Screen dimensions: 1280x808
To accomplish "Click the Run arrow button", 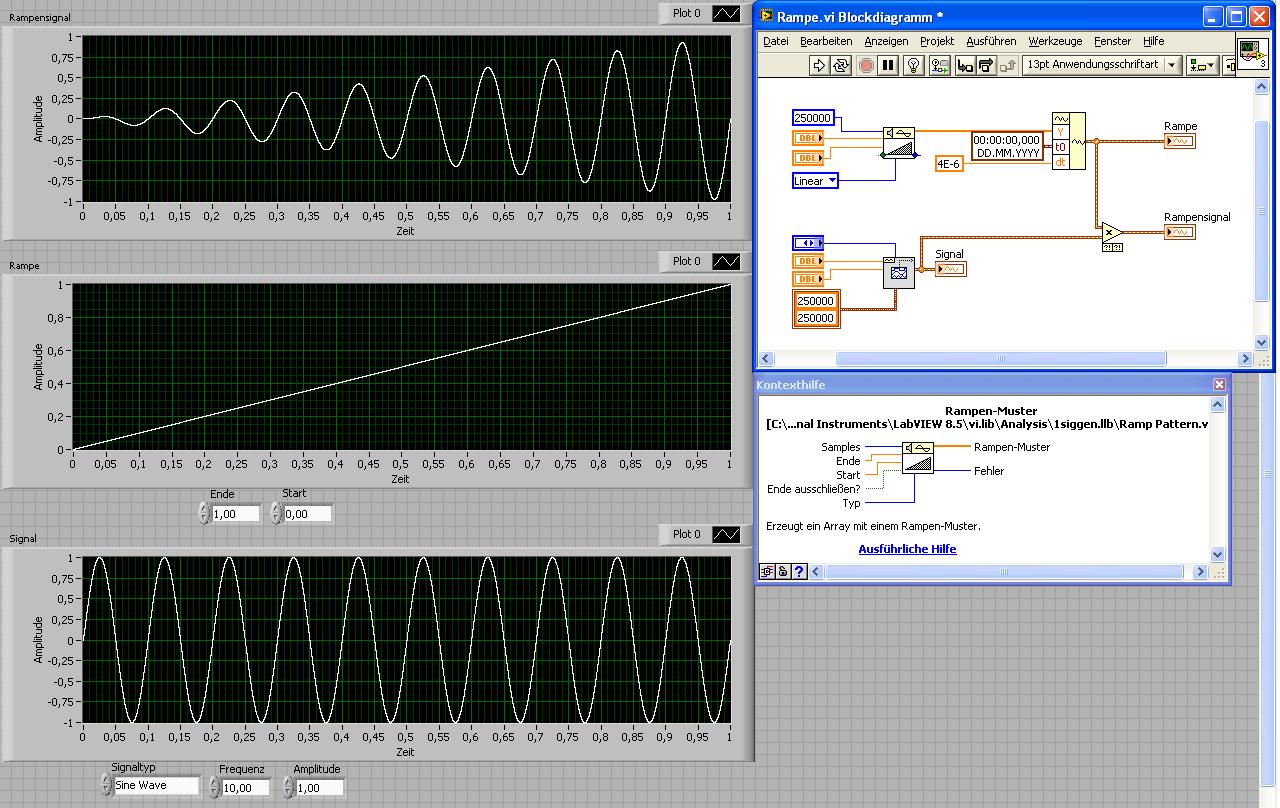I will coord(818,66).
